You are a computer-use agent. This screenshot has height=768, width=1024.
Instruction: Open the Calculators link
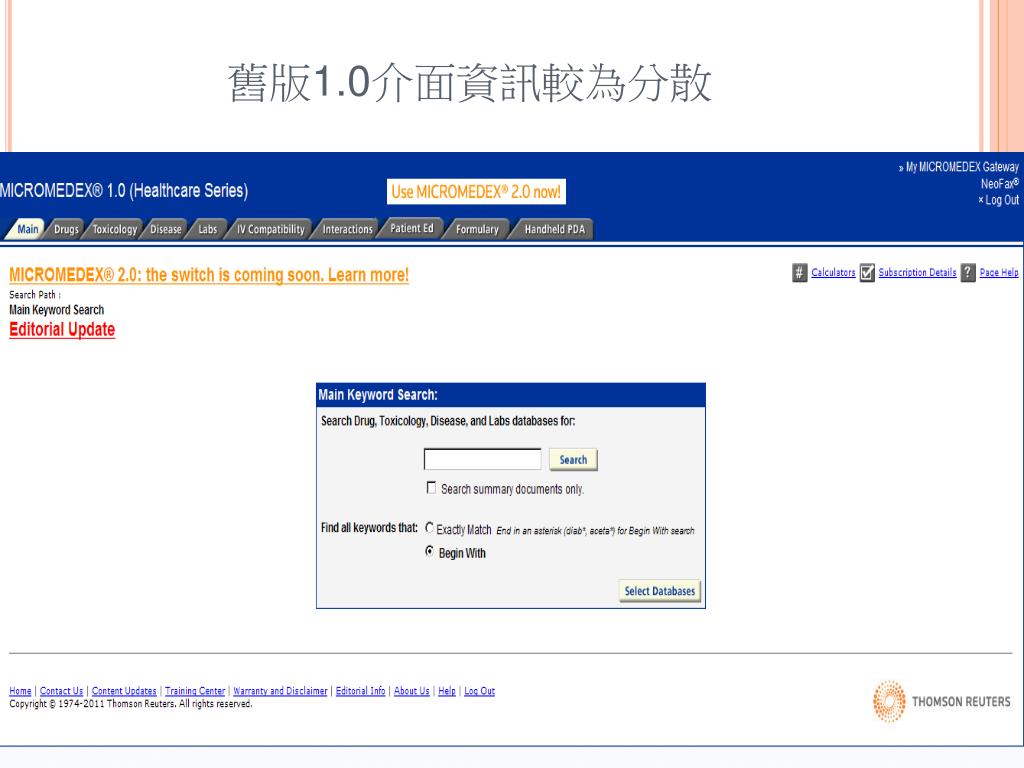(833, 272)
